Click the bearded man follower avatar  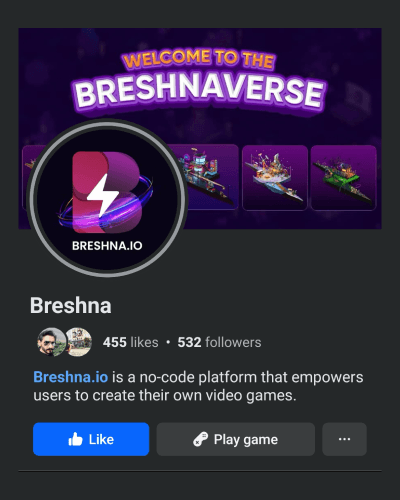coord(51,342)
